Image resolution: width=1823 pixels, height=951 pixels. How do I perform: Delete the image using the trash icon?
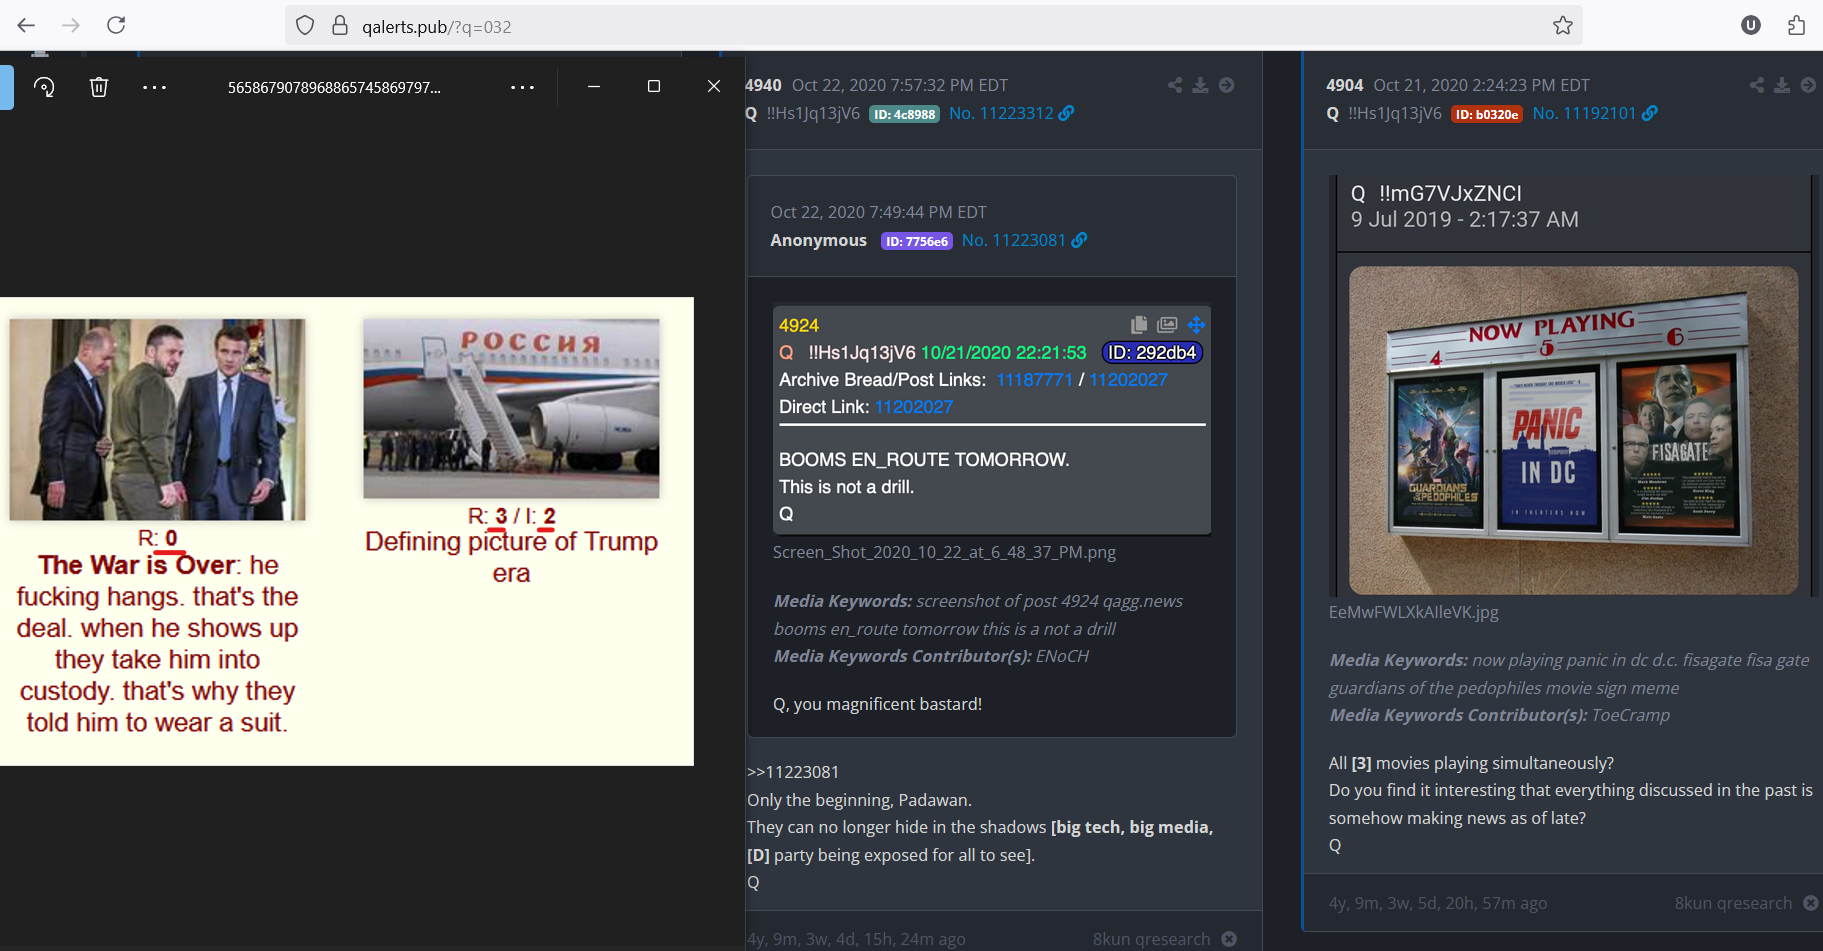pos(99,87)
